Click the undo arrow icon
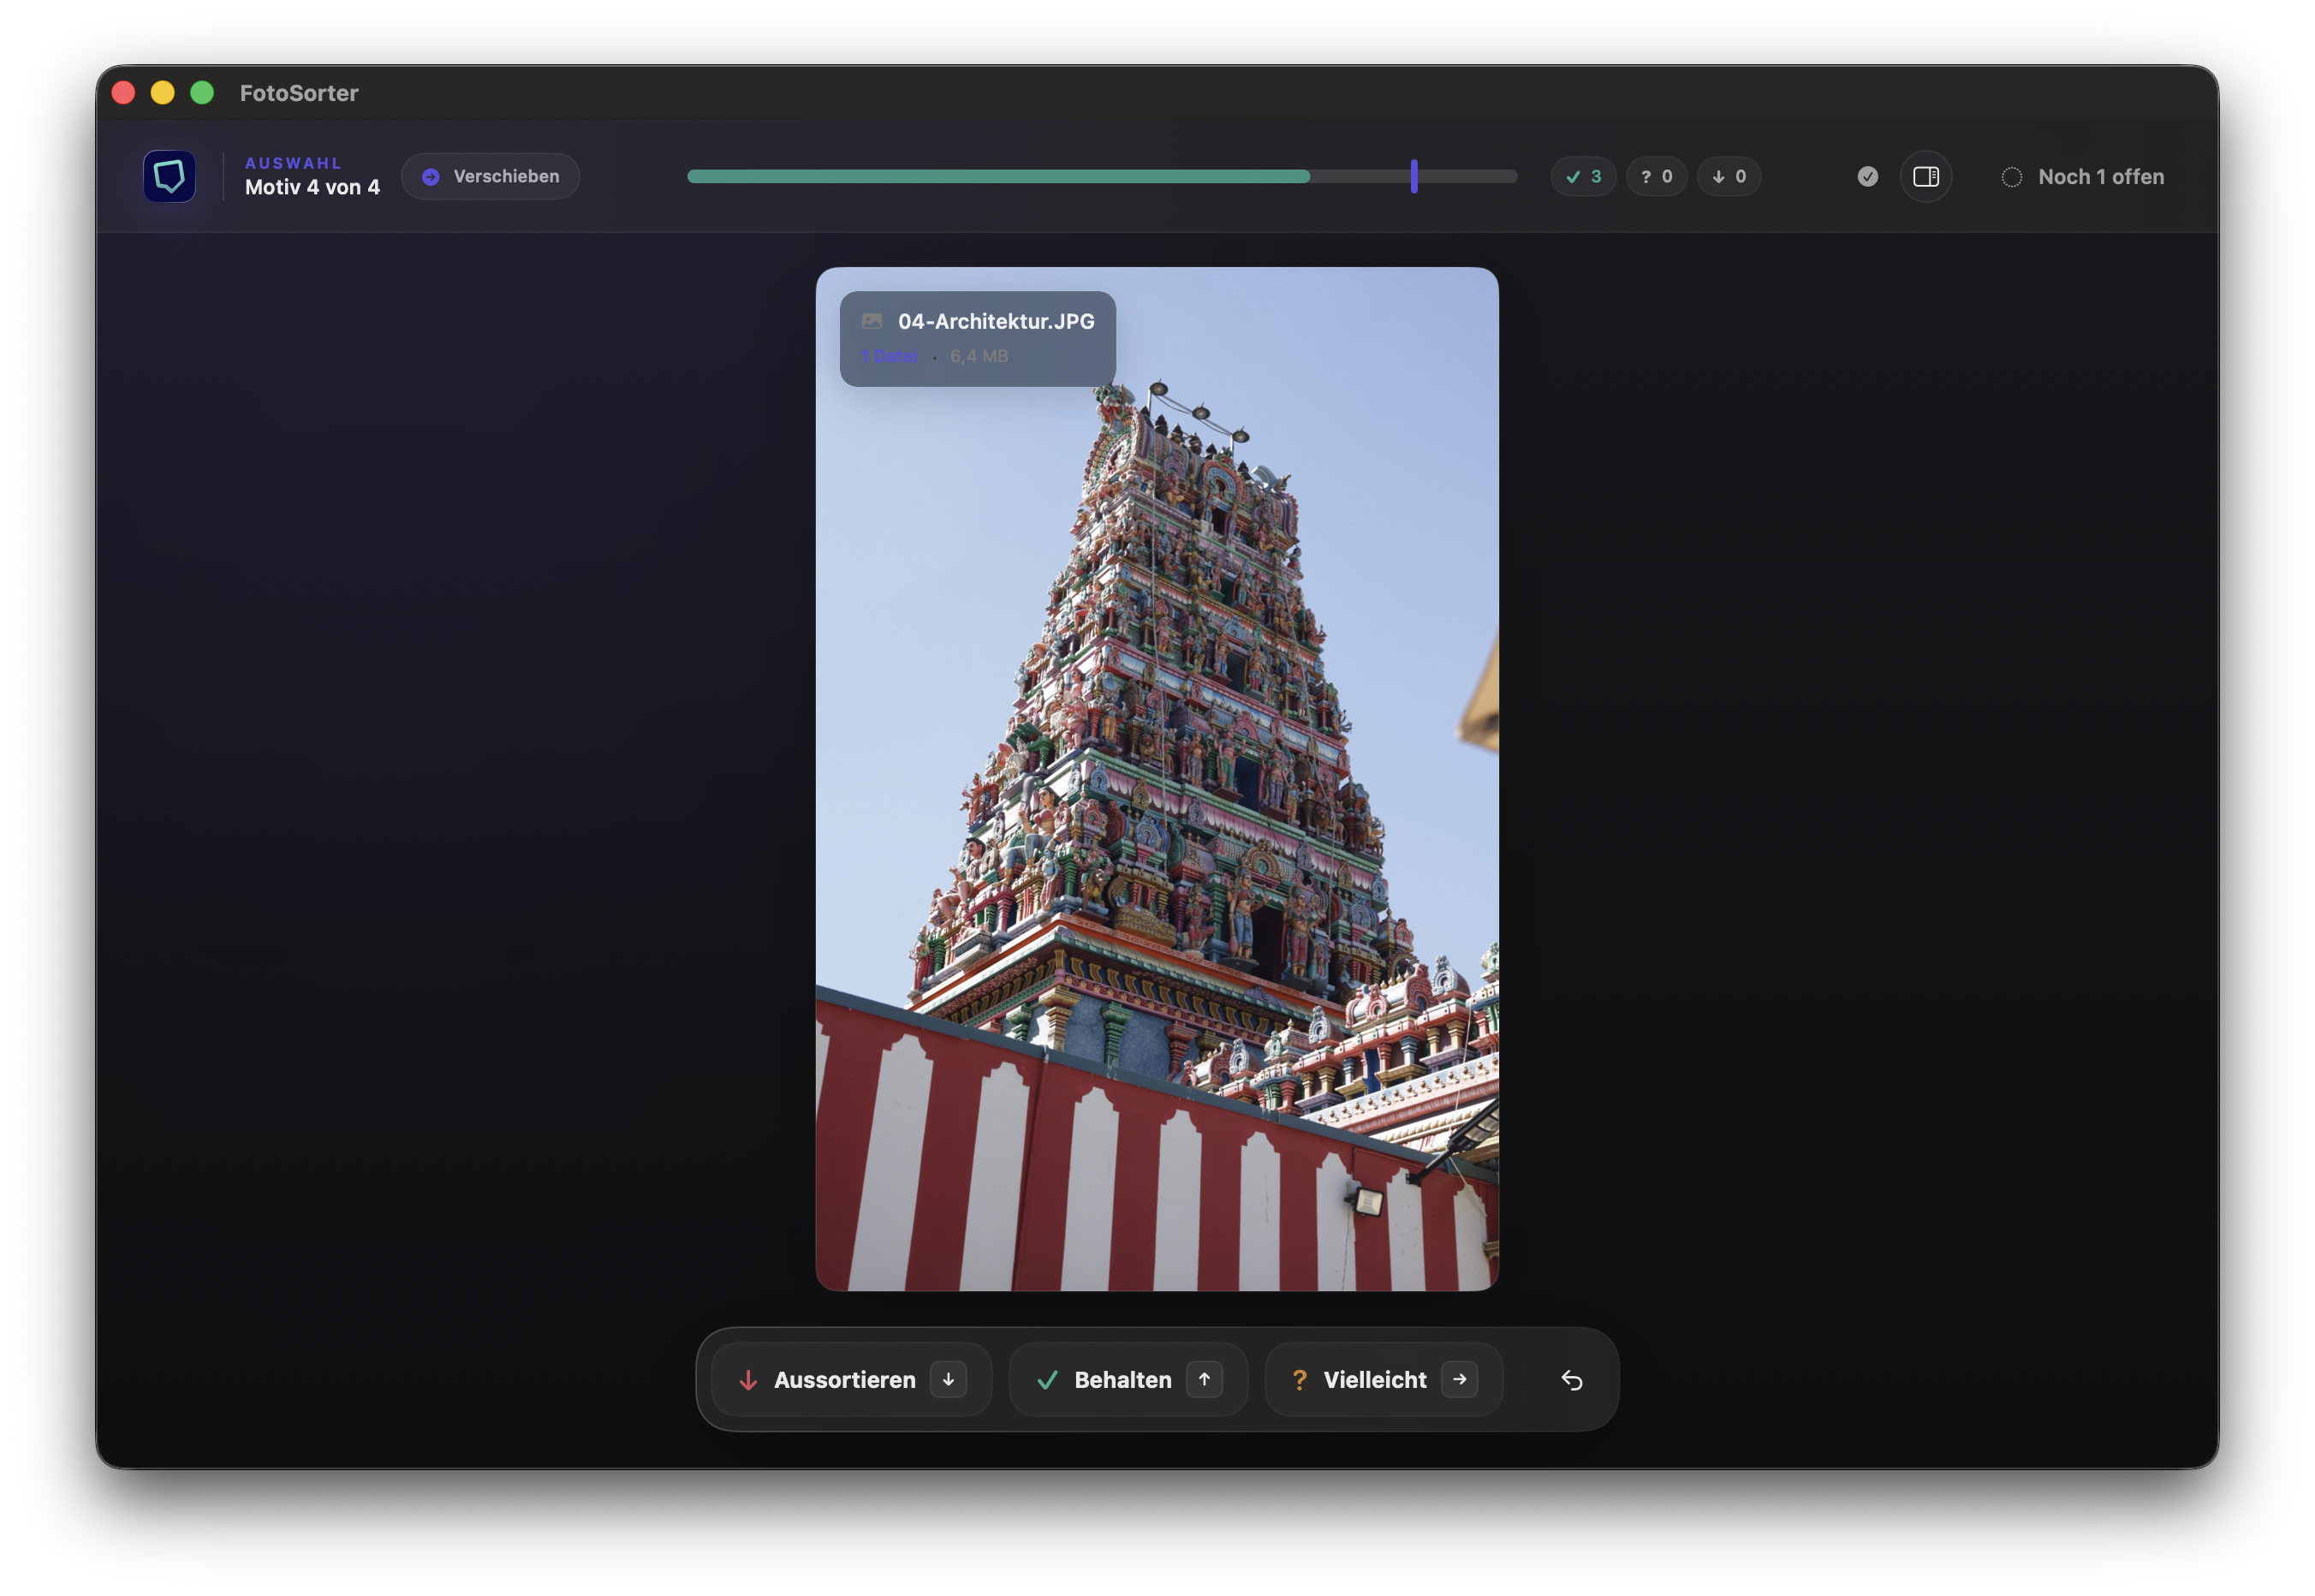 pyautogui.click(x=1571, y=1380)
